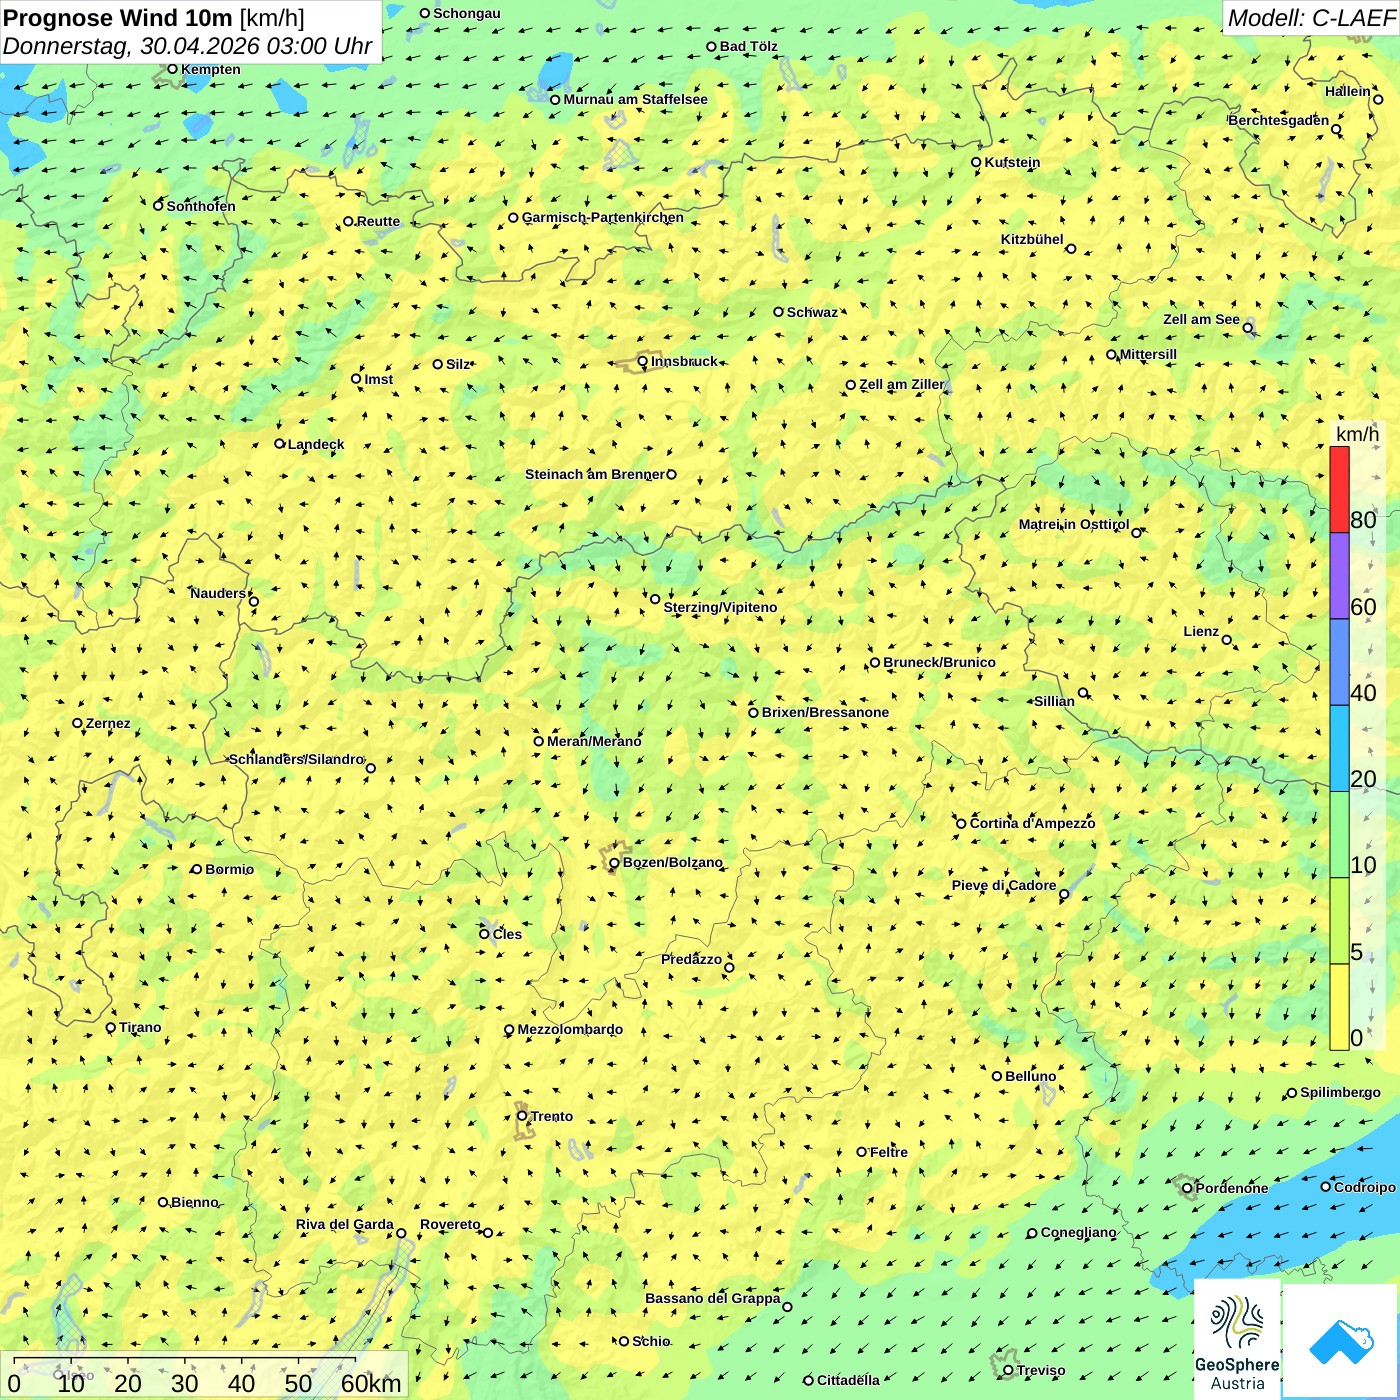Click the 'Zell am Ziller' label

902,384
